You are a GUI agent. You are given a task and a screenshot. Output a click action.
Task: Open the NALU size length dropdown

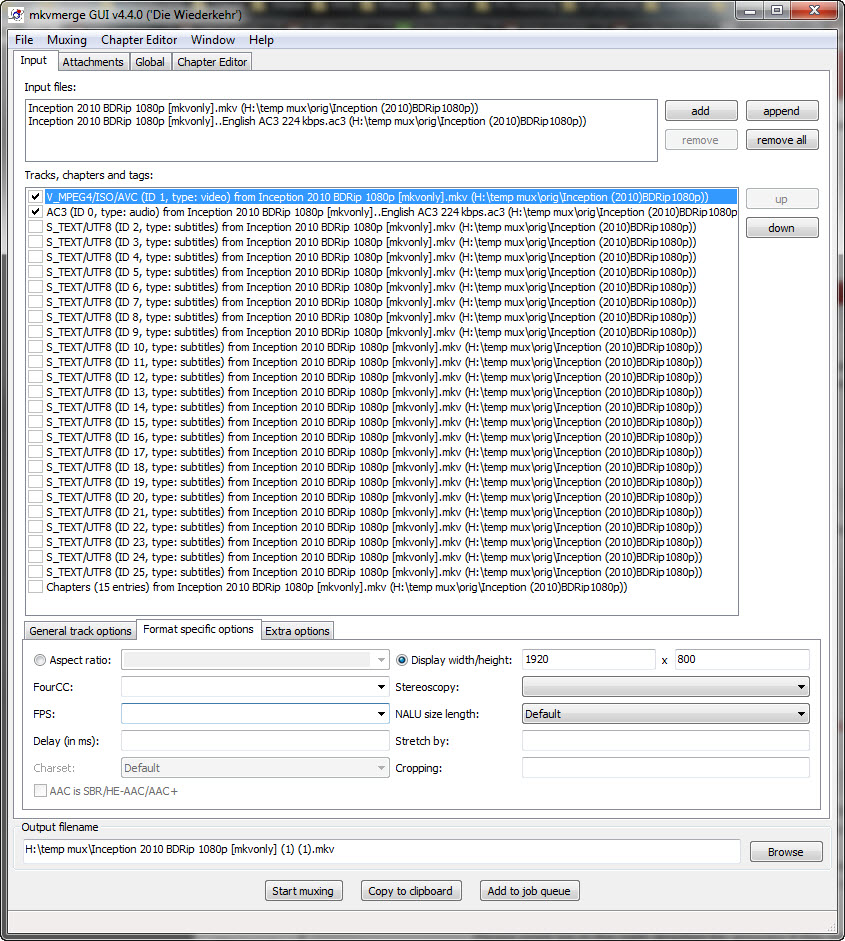point(801,714)
